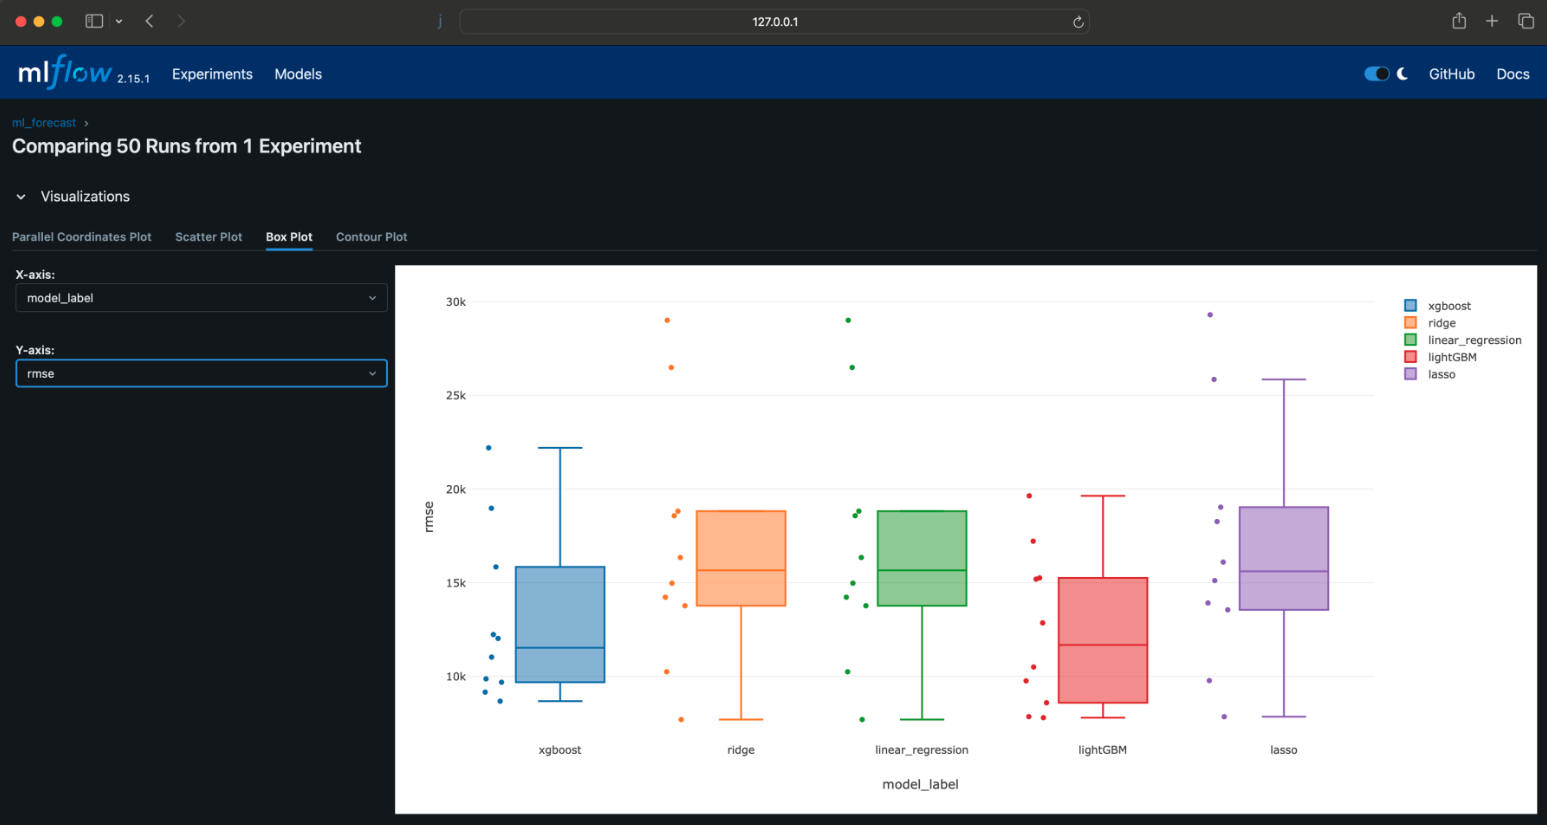Image resolution: width=1547 pixels, height=825 pixels.
Task: Switch to the Scatter Plot tab
Action: coord(208,237)
